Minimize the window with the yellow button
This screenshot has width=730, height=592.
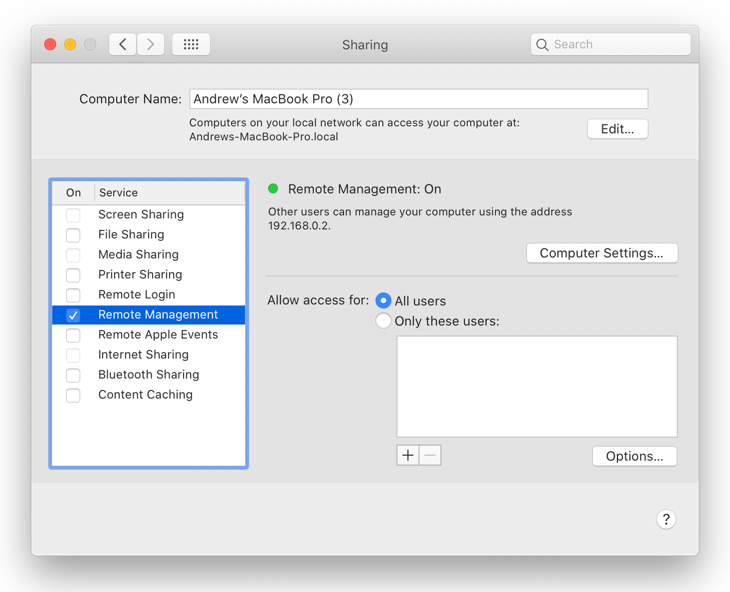[70, 44]
